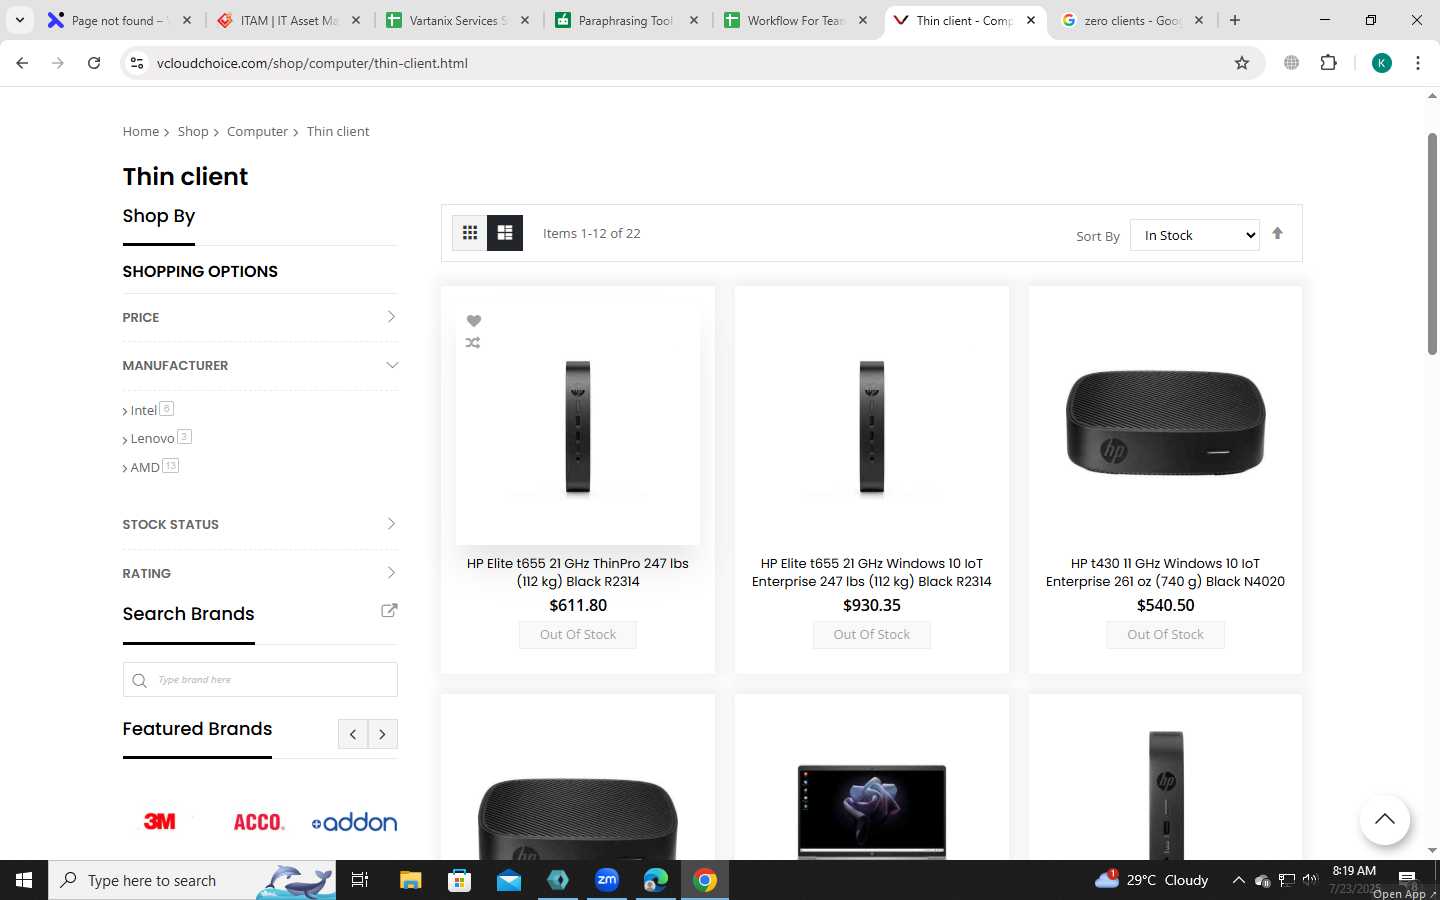The width and height of the screenshot is (1440, 900).
Task: Open new browser tab plus button
Action: pyautogui.click(x=1235, y=20)
